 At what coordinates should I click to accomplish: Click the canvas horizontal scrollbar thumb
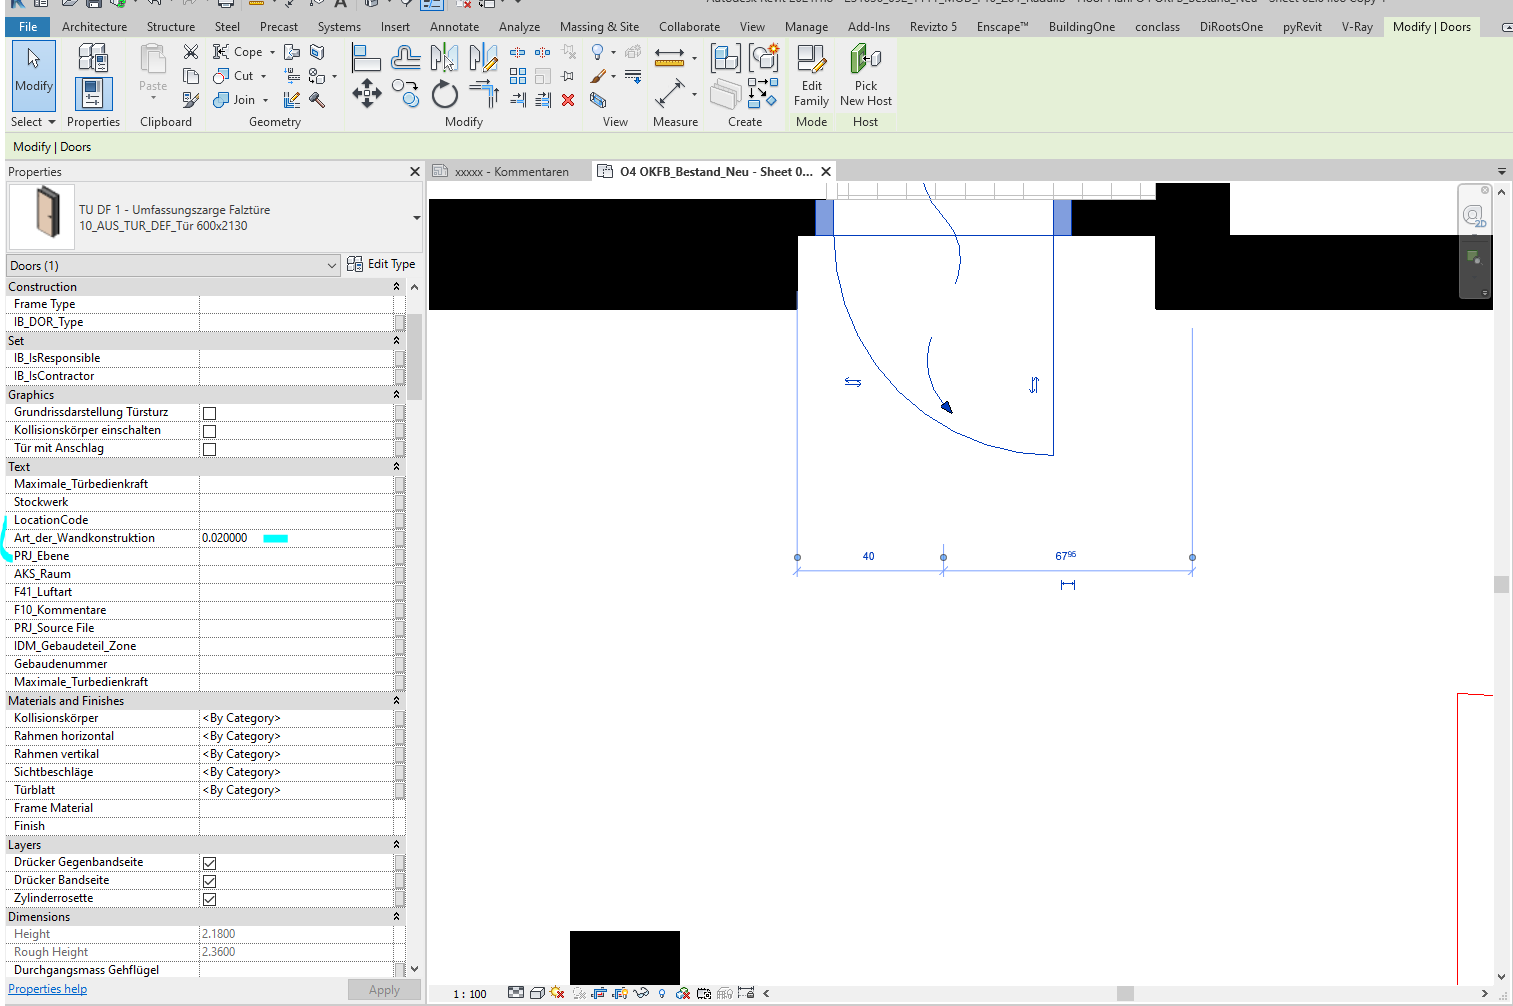tap(1125, 993)
